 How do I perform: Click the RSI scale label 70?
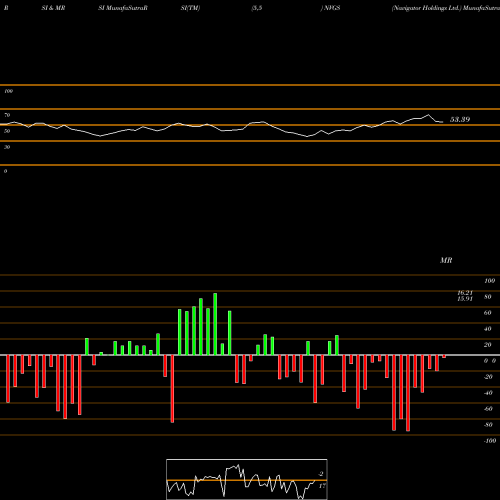coord(7,115)
